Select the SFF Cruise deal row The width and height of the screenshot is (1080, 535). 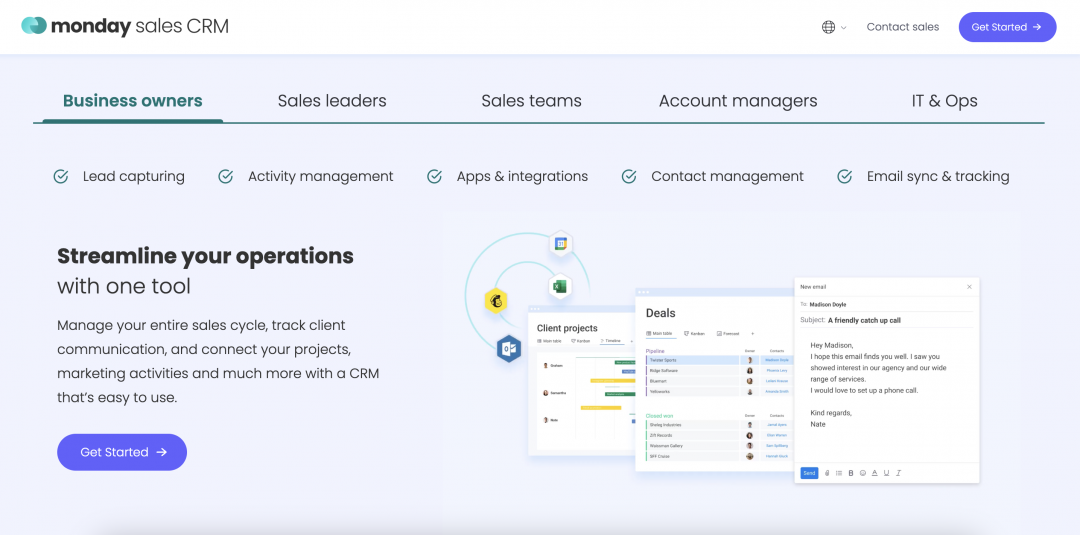pos(719,457)
